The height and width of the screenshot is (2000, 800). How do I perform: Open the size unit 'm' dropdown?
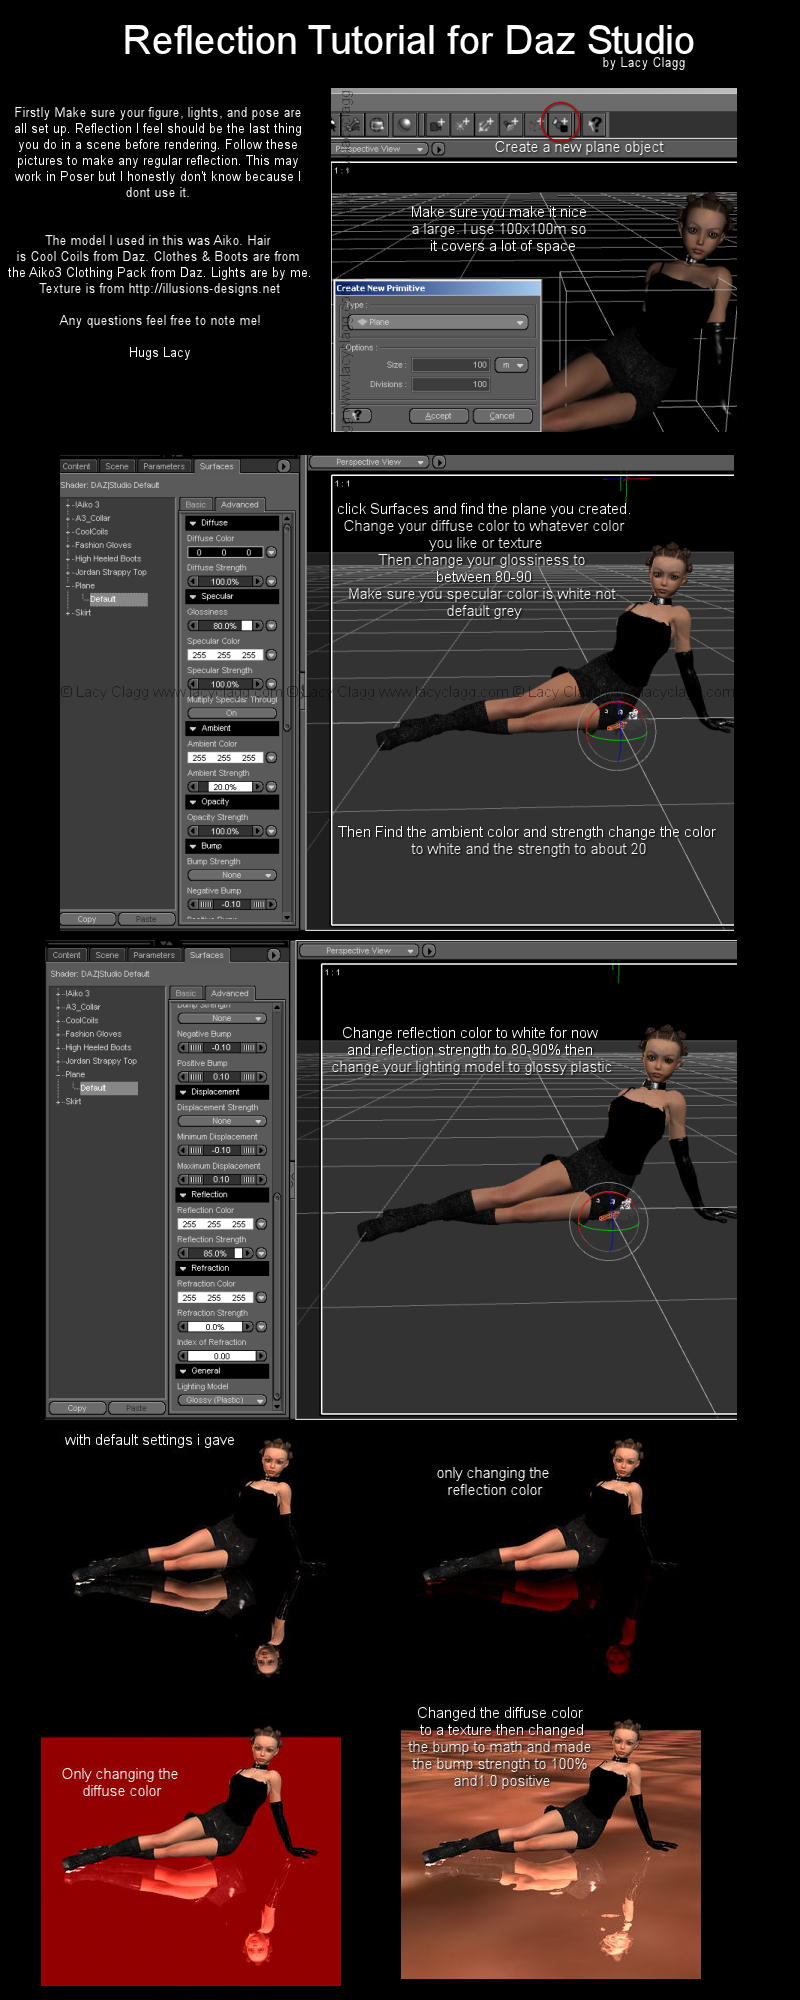point(511,365)
